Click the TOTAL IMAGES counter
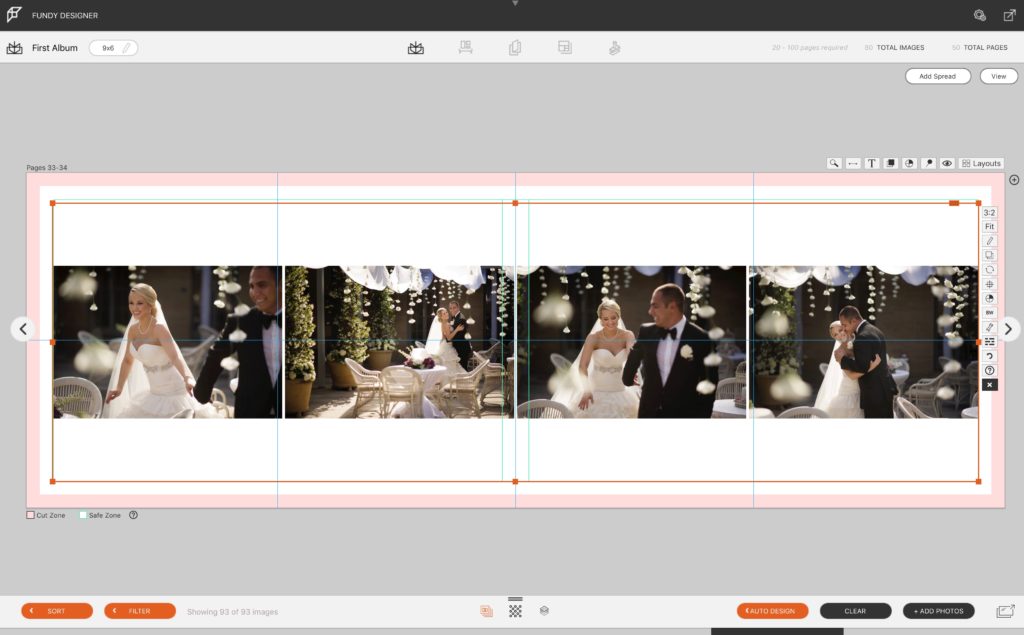1024x635 pixels. tap(894, 48)
